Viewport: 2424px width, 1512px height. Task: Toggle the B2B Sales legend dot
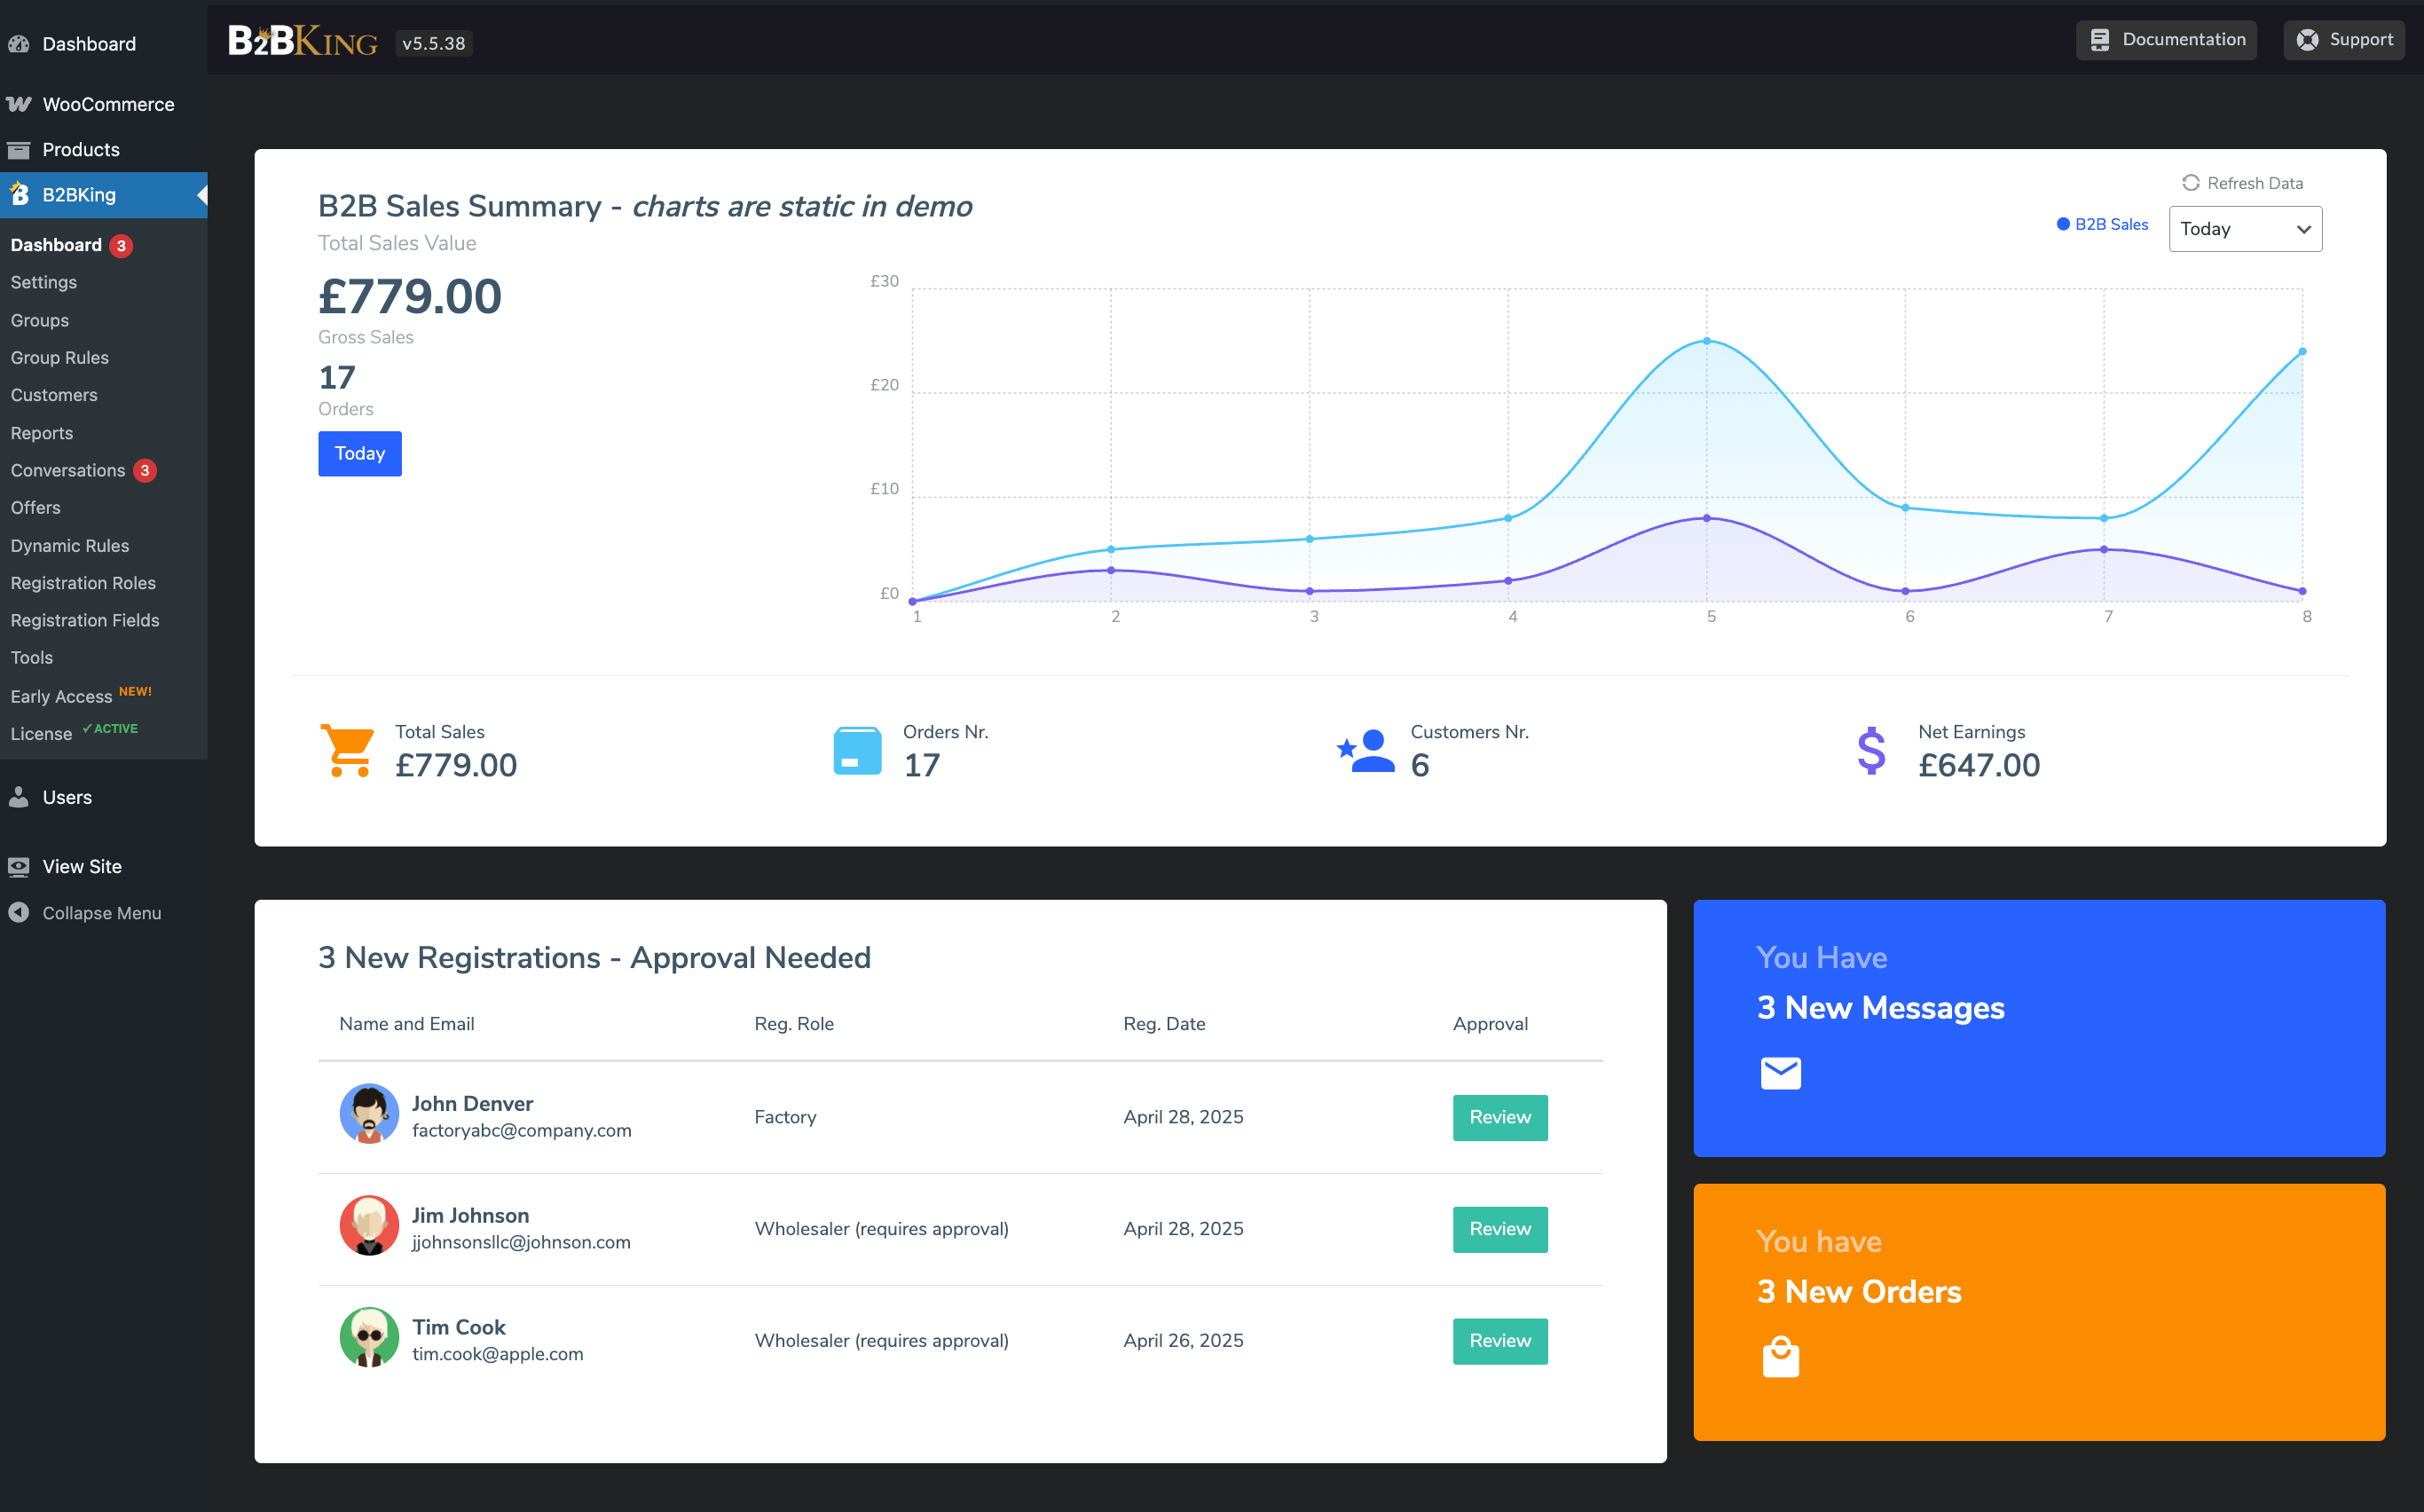[x=2062, y=224]
